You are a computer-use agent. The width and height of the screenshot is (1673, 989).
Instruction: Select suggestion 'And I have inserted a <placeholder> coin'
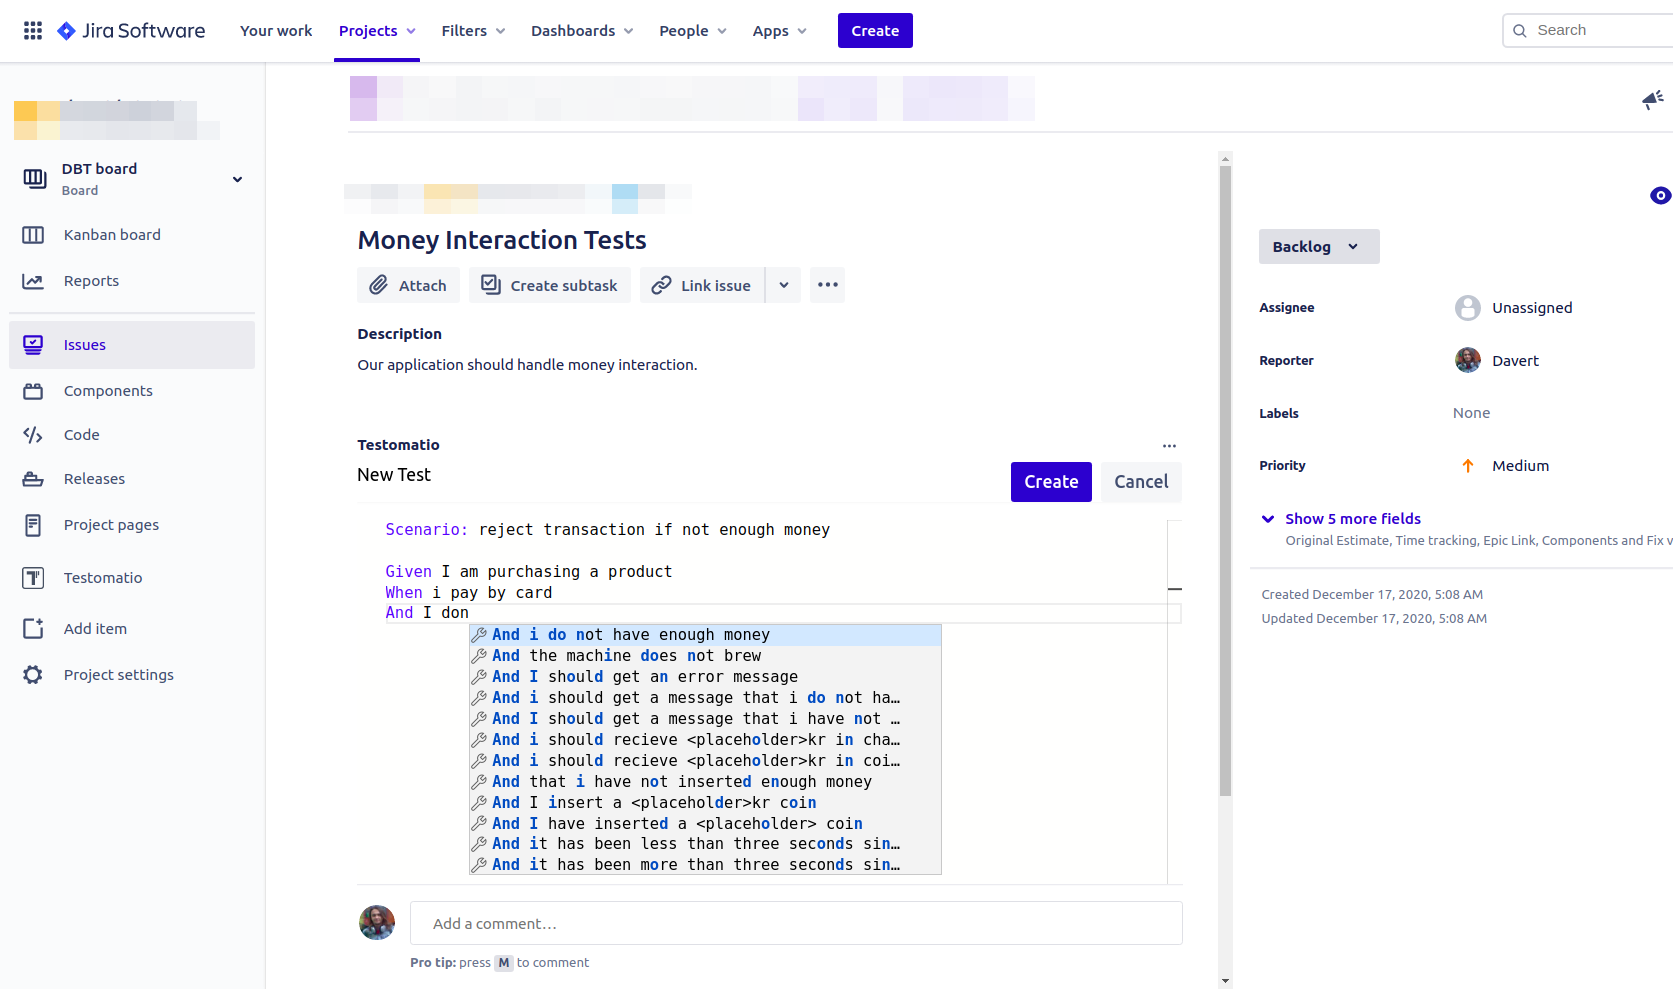tap(705, 824)
